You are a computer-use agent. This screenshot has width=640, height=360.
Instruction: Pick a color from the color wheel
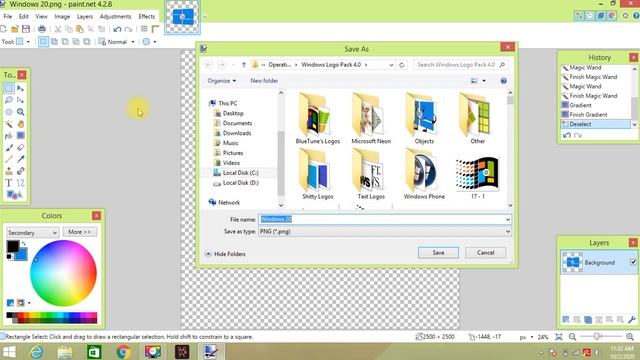pos(63,273)
